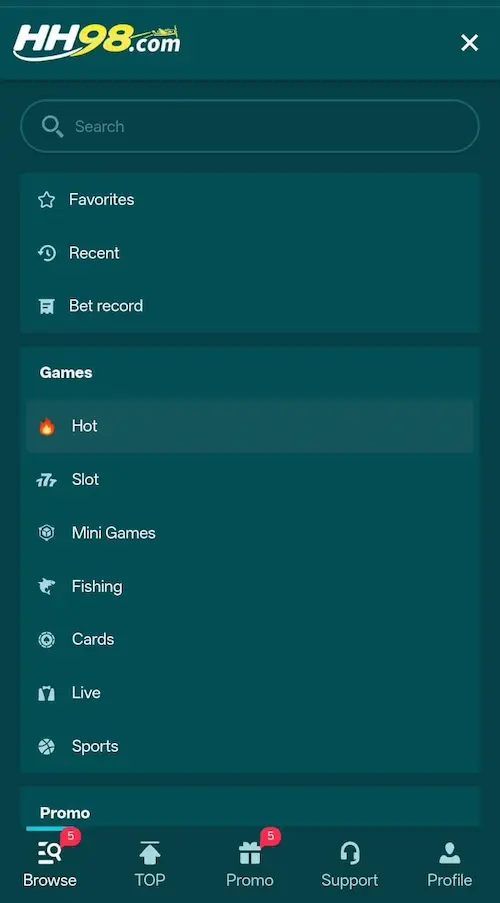Open the Recent history clock icon
The image size is (500, 903).
(47, 253)
